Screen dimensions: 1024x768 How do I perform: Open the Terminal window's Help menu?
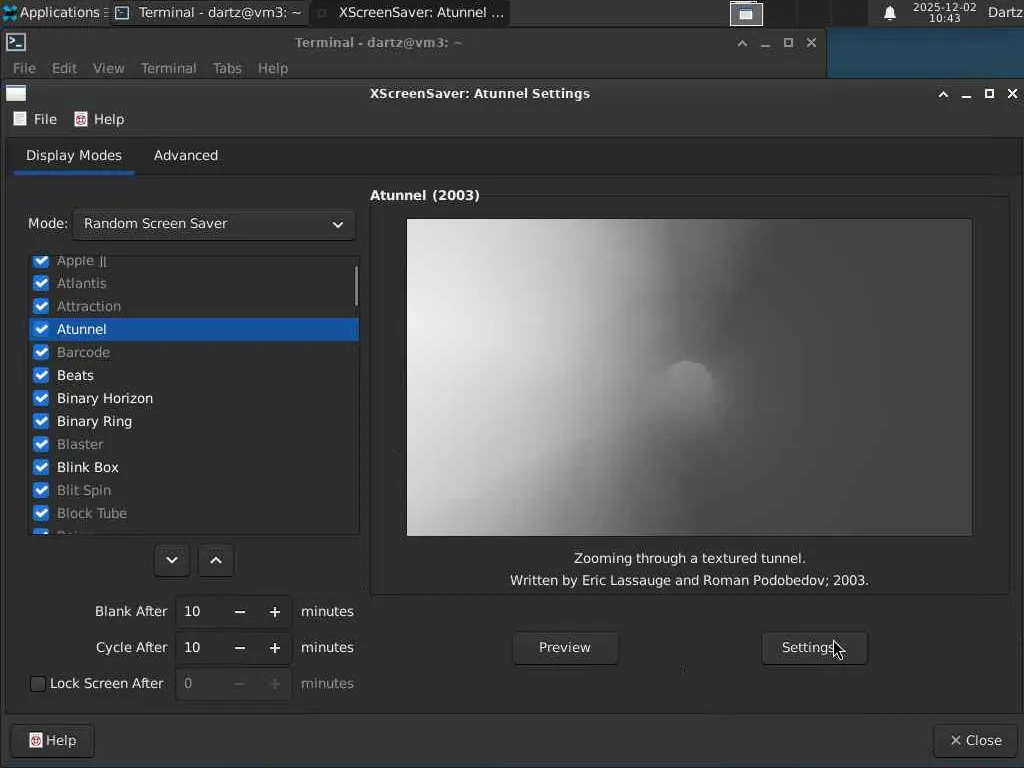273,68
